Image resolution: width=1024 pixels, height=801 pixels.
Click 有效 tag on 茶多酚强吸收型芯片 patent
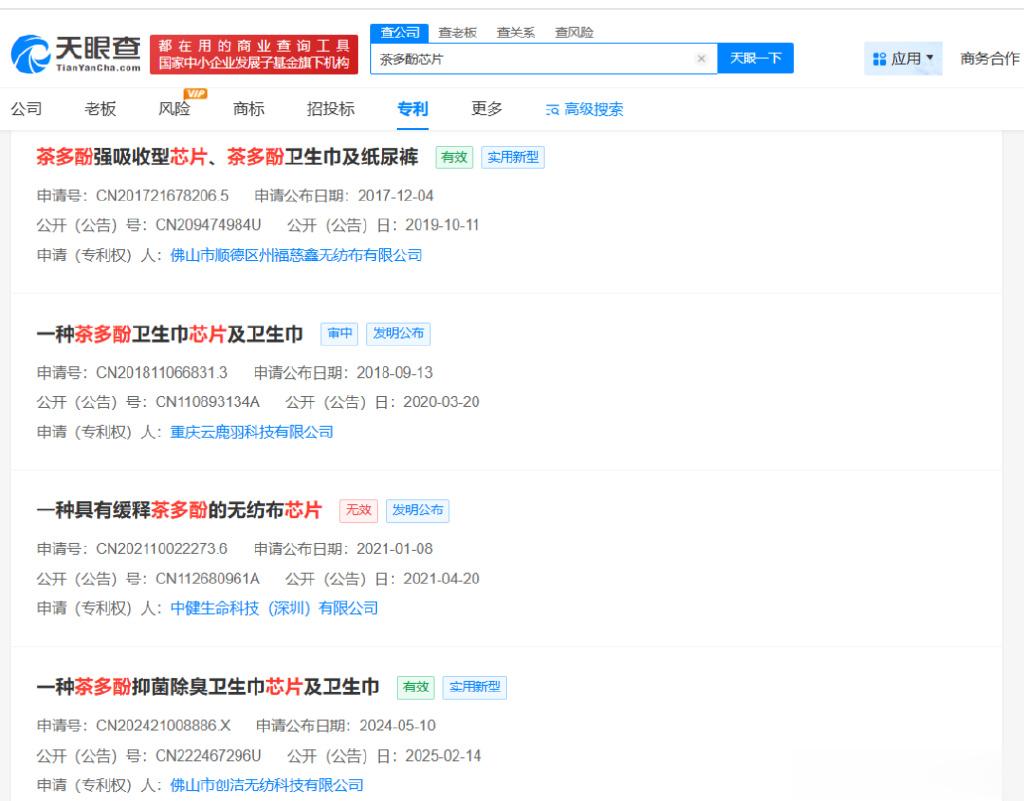tap(454, 157)
